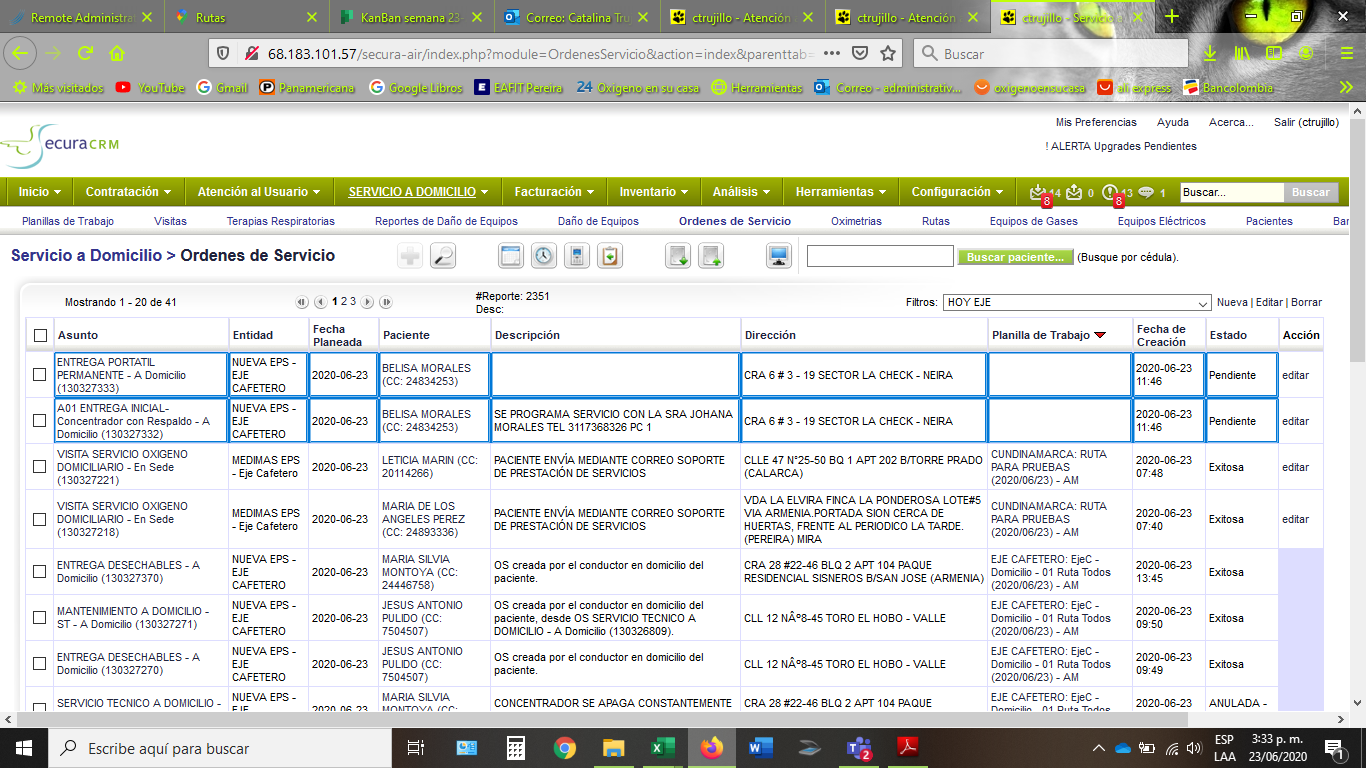Check the MANTENIMIENTO A DOMICILIO row checkbox

(40, 618)
